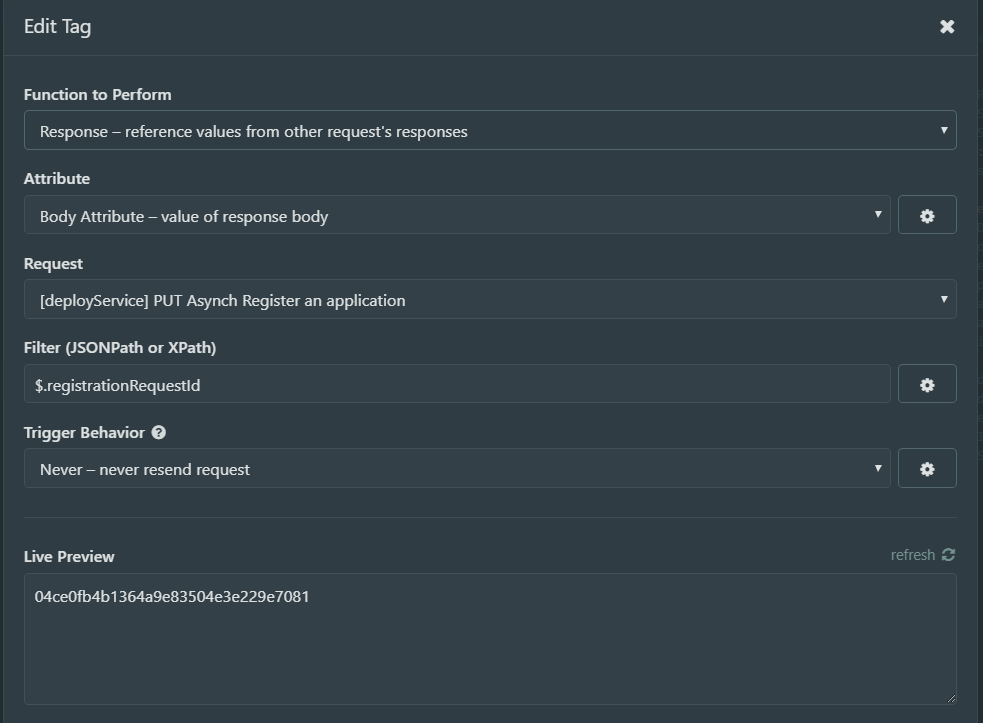This screenshot has height=723, width=983.
Task: Click the Trigger Behavior label text
Action: (x=84, y=433)
